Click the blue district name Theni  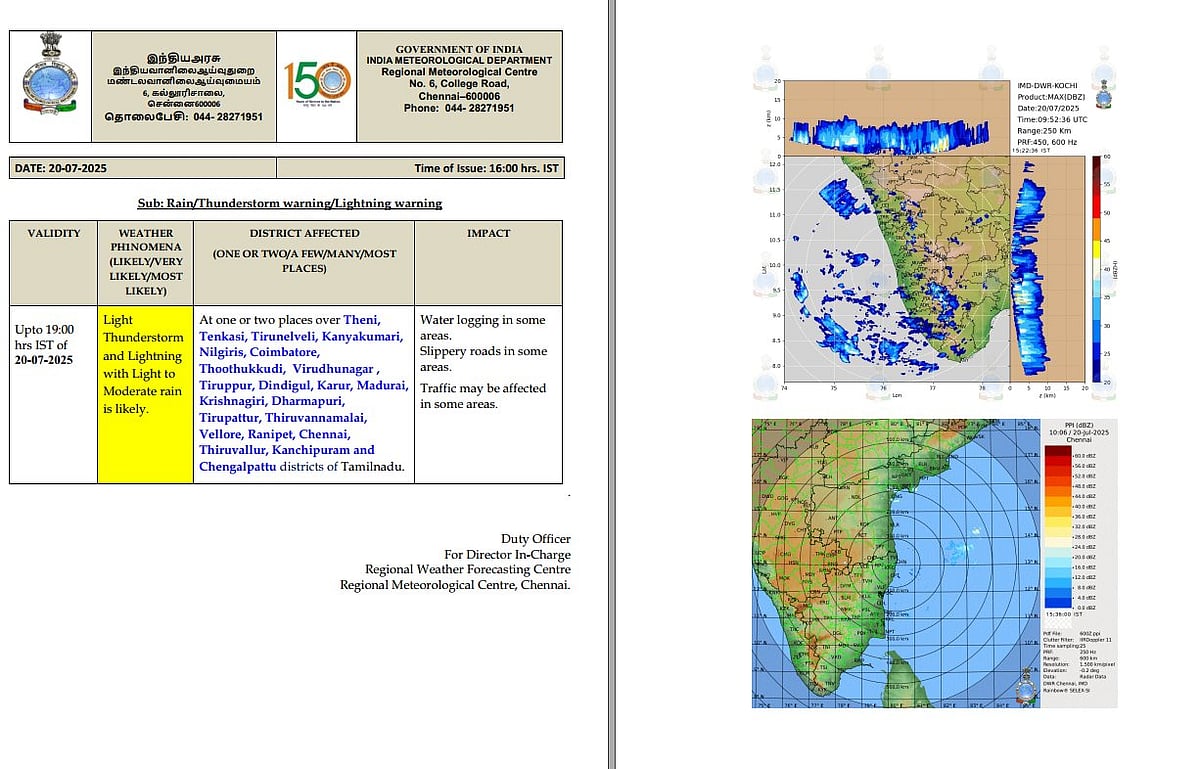(362, 320)
